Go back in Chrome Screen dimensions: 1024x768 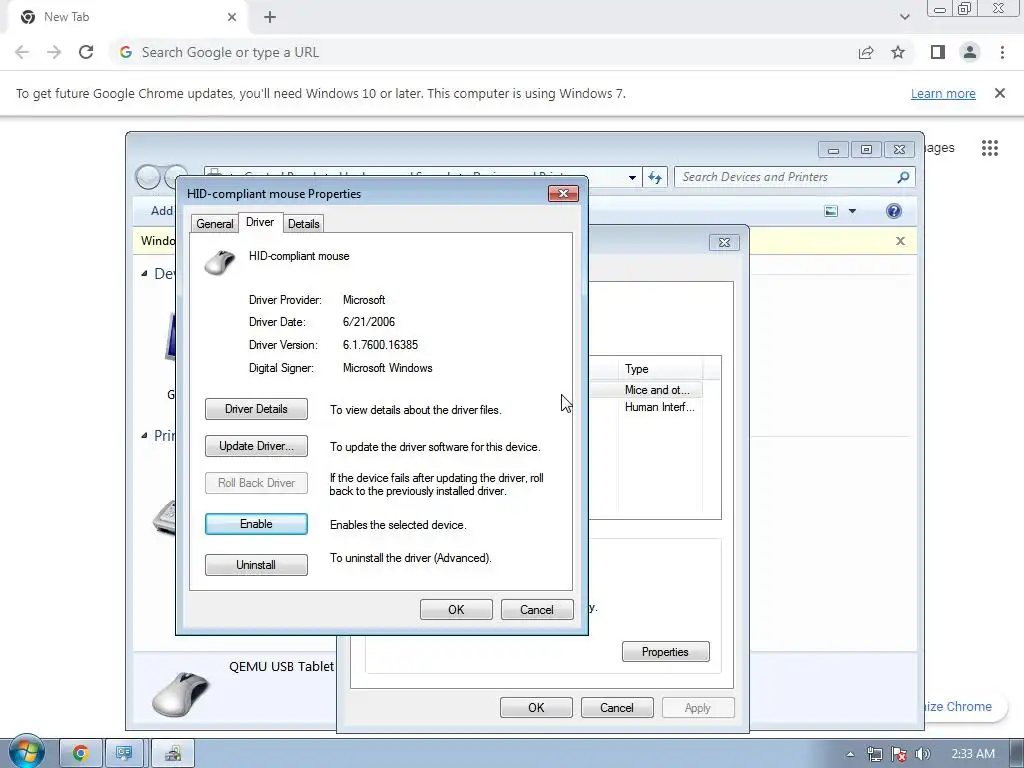click(x=22, y=52)
